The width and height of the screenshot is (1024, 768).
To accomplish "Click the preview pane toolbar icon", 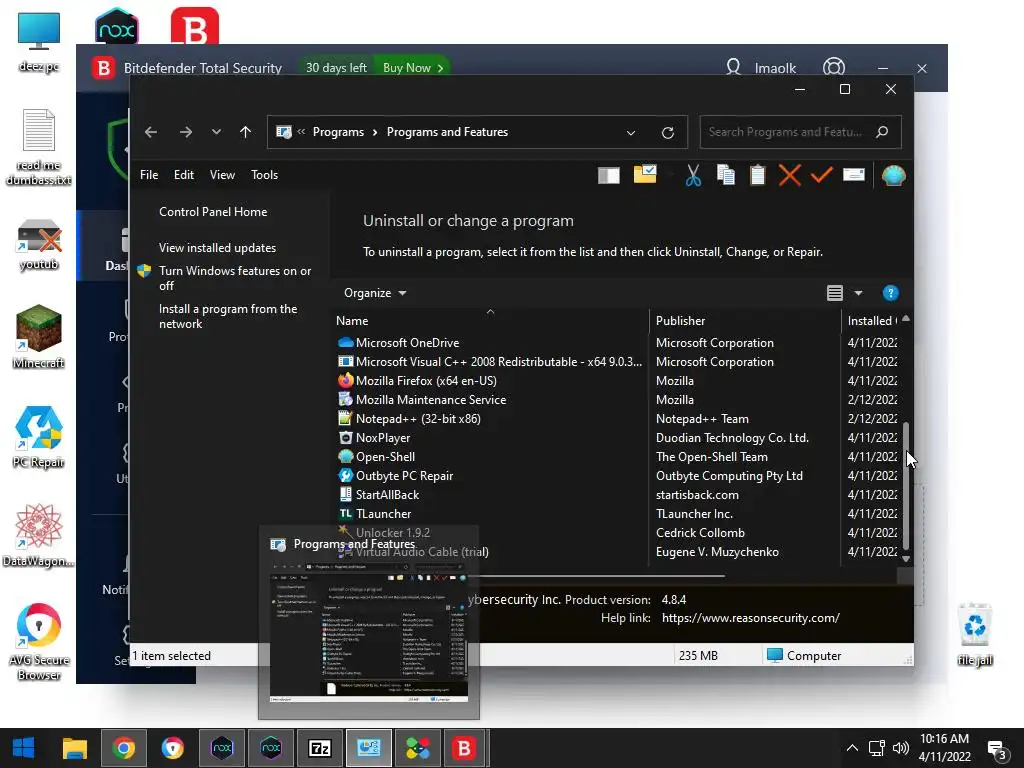I will click(608, 175).
